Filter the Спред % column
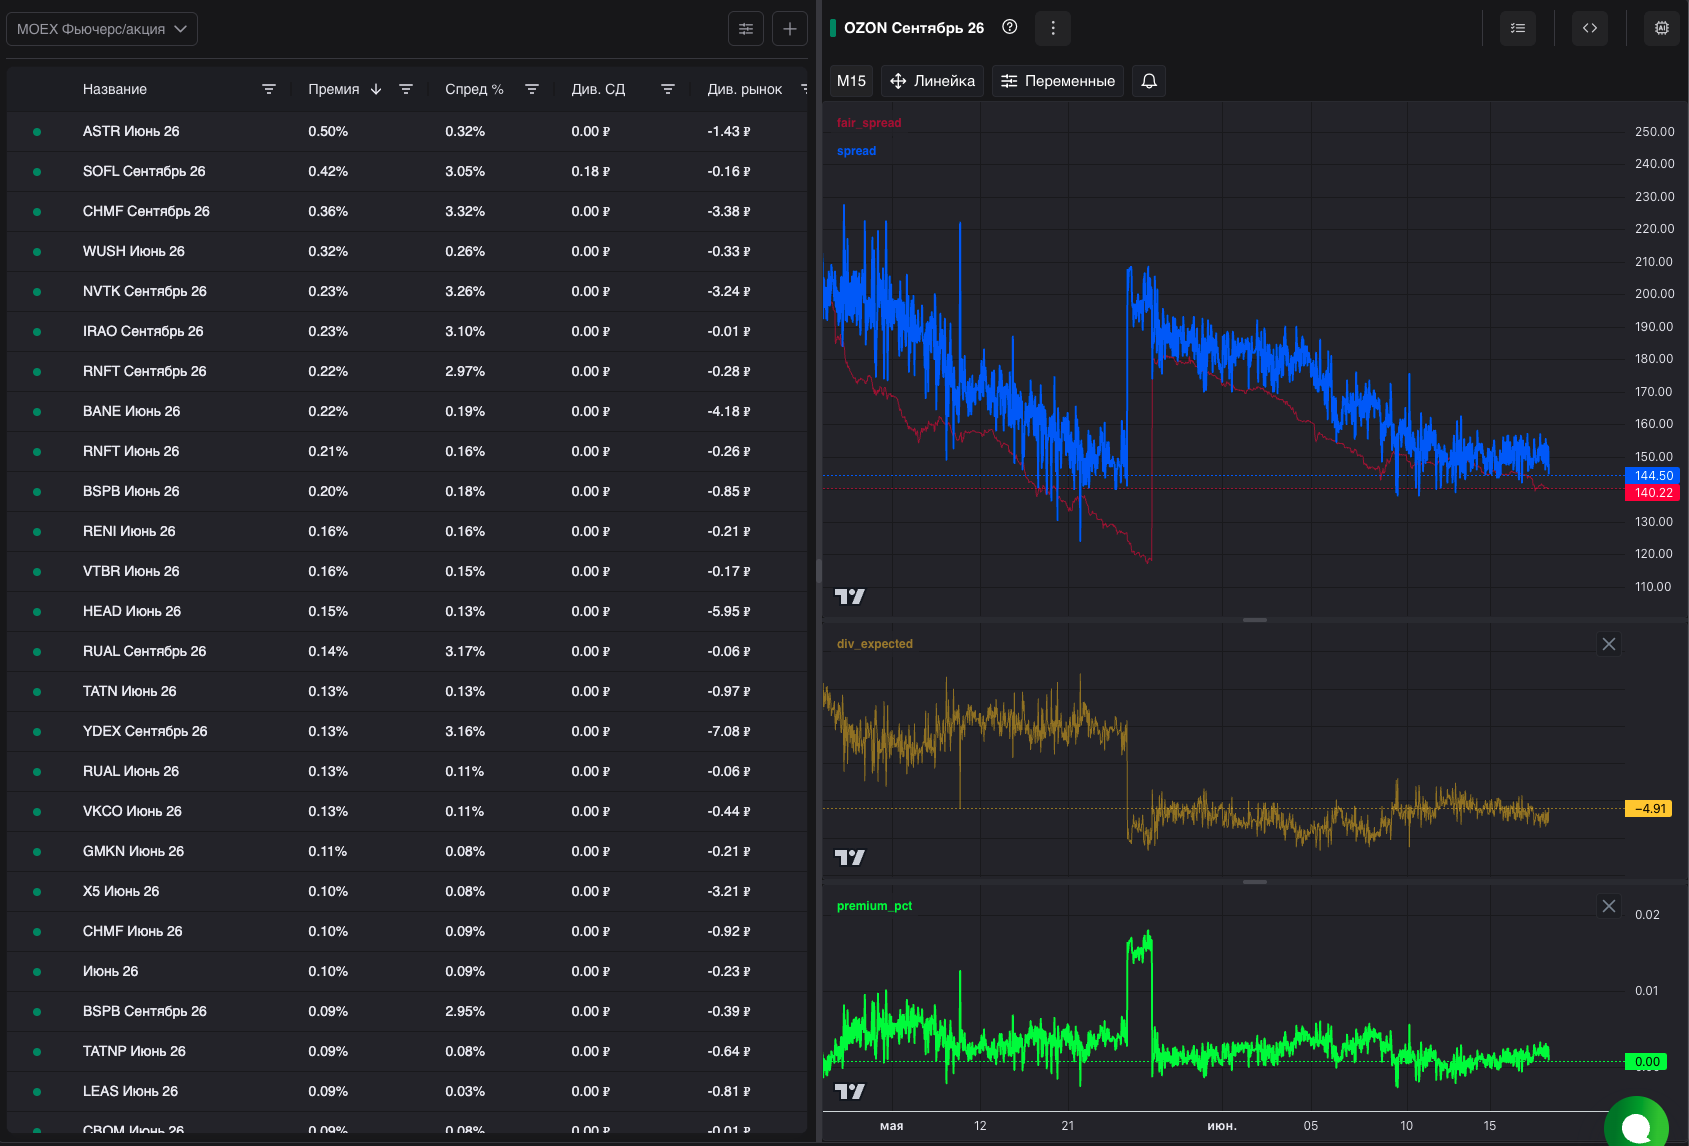This screenshot has height=1146, width=1689. pos(532,89)
